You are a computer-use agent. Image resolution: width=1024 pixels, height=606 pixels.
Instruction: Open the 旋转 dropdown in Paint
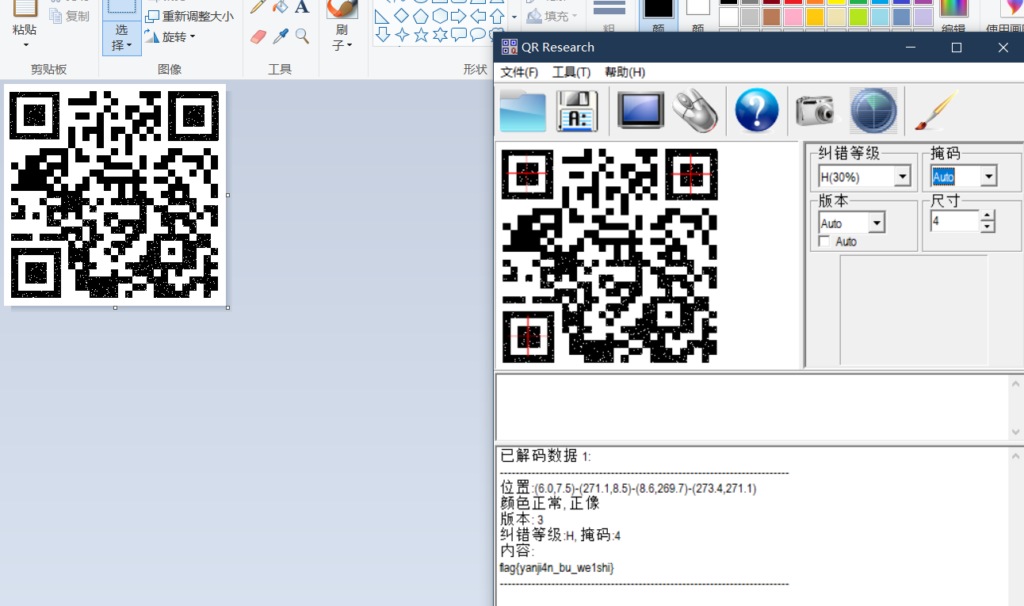170,37
